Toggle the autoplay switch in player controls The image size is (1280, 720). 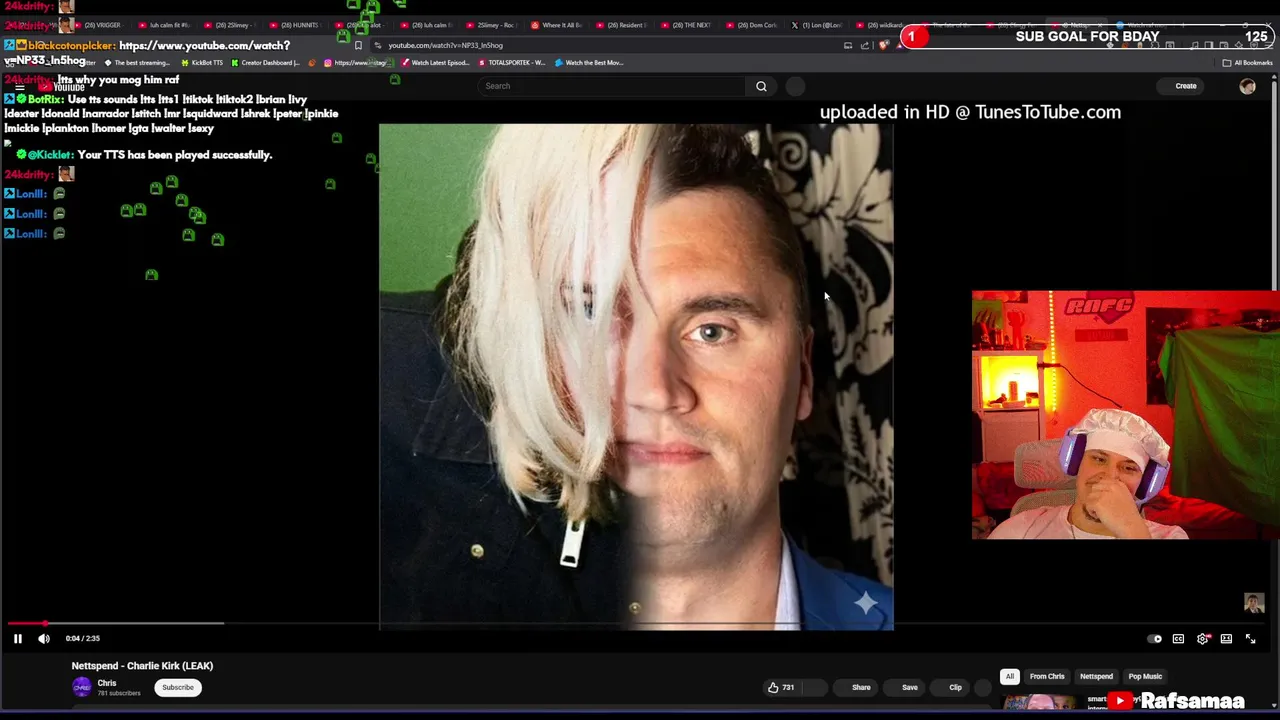[x=1155, y=639]
